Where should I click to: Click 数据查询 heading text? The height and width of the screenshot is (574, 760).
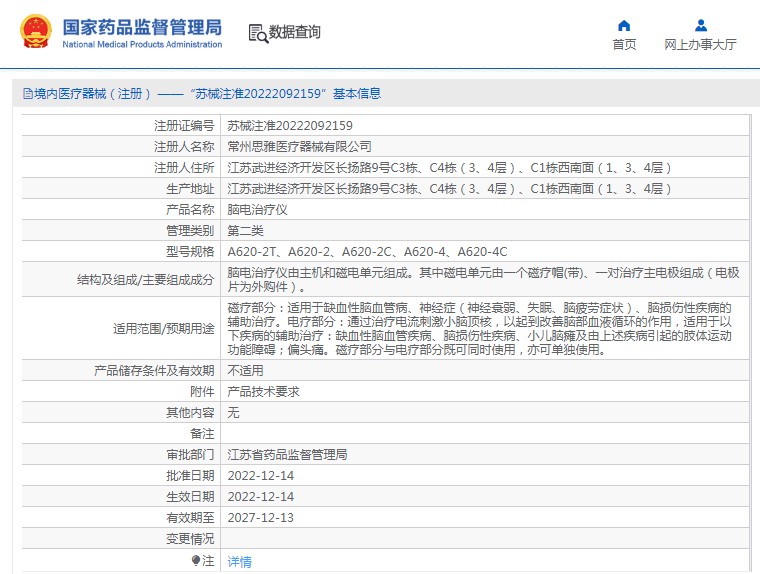[295, 32]
